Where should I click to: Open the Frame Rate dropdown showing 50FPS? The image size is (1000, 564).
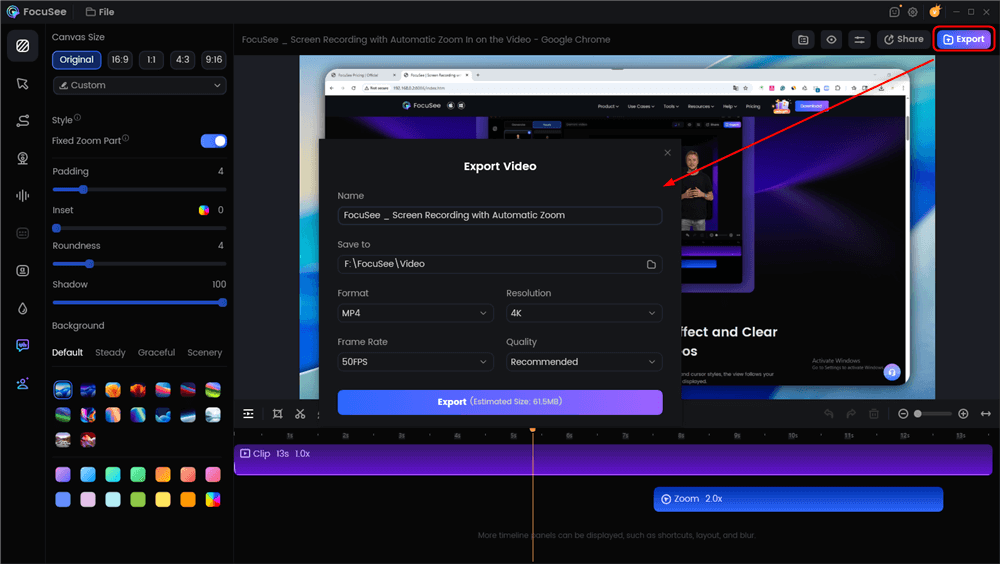(x=415, y=362)
